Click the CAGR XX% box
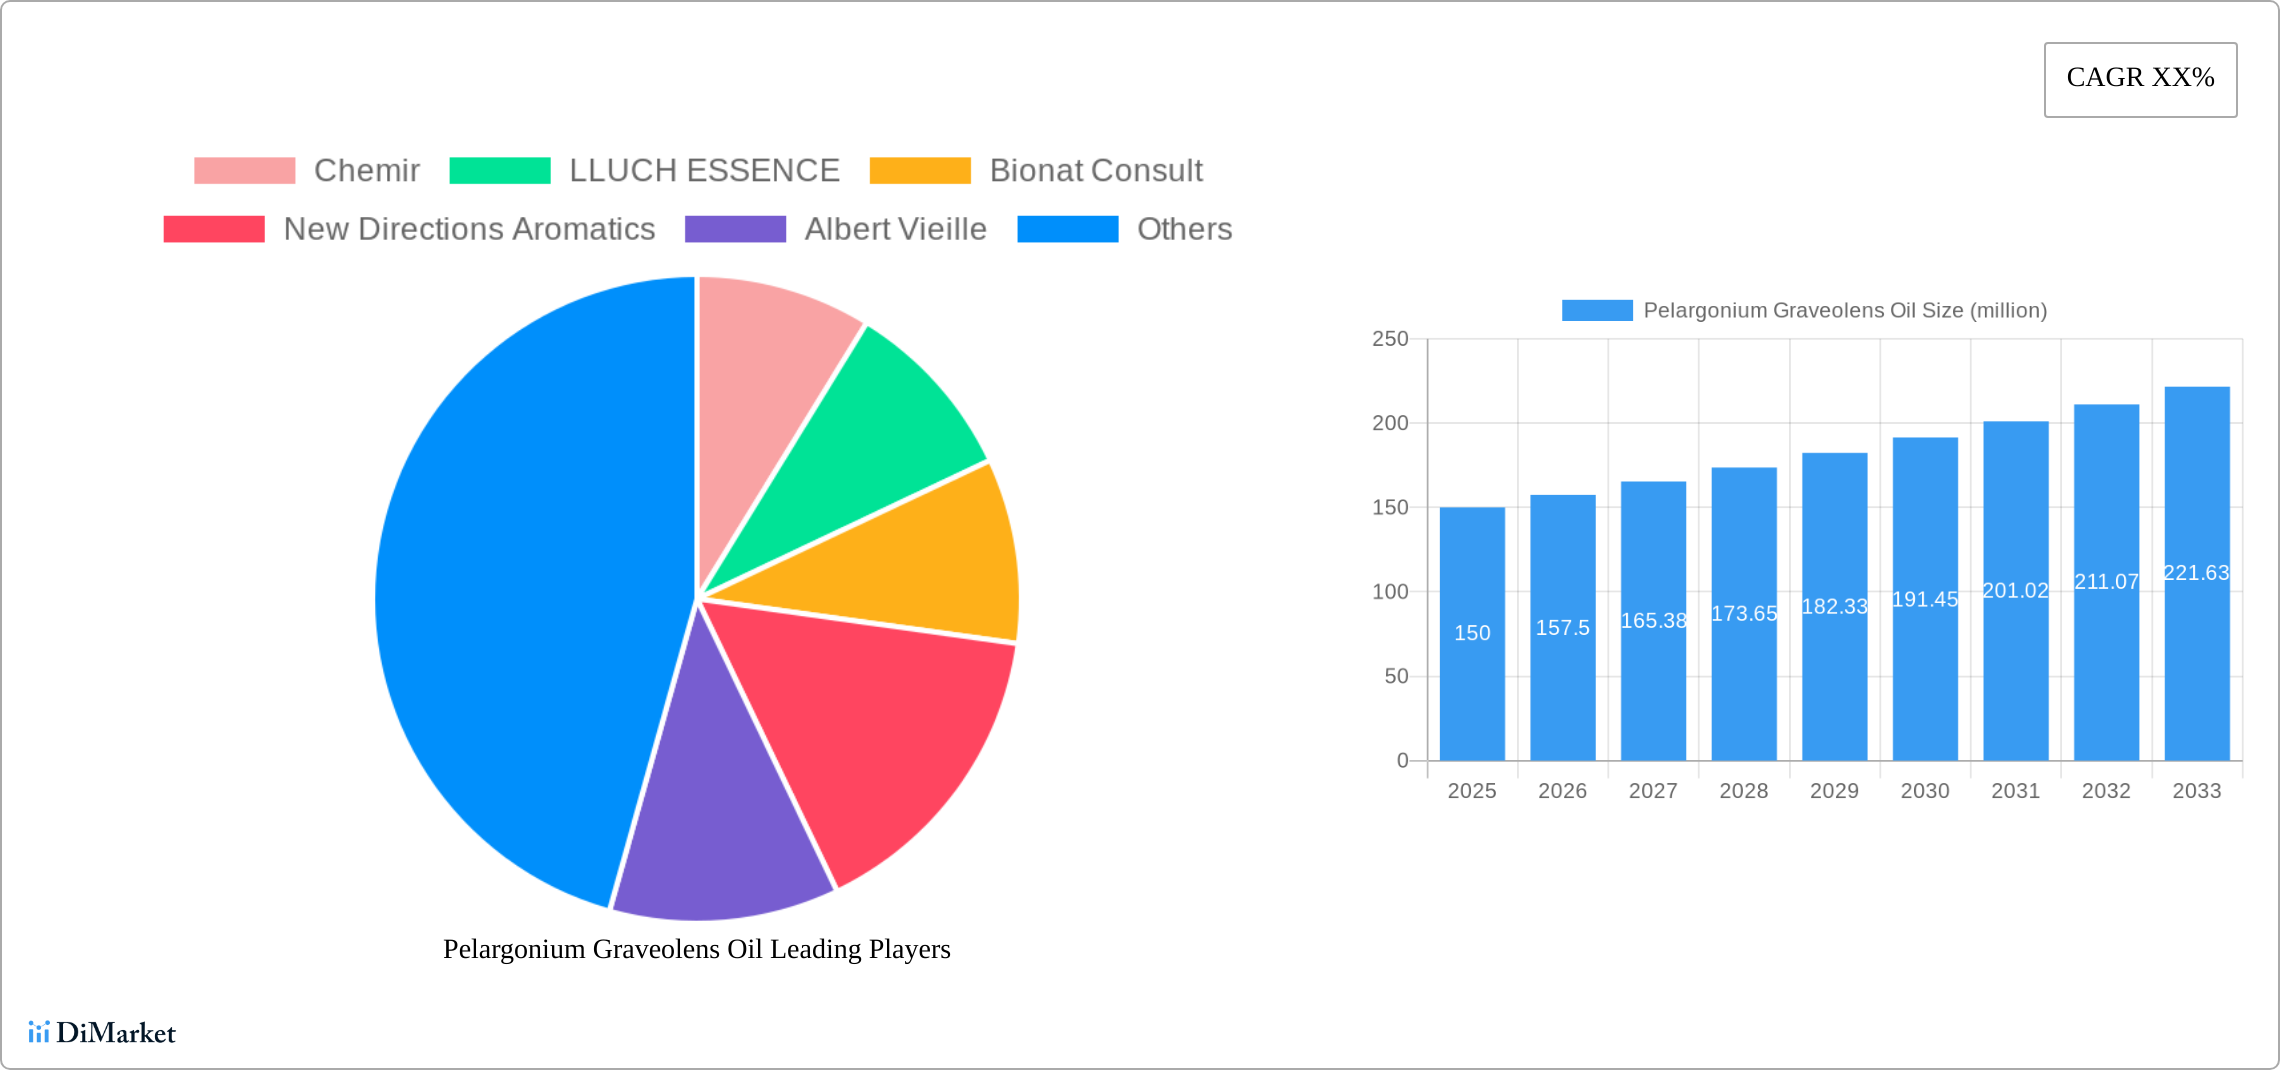The height and width of the screenshot is (1070, 2280). coord(2140,79)
